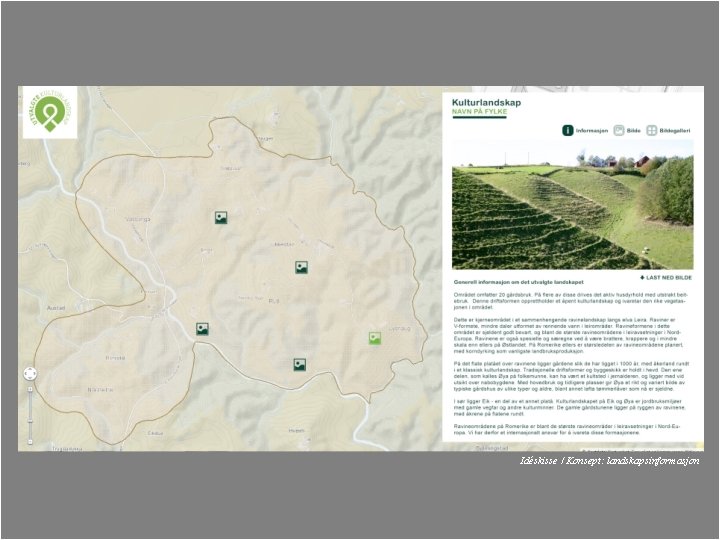Select the highlighted light-green image marker
This screenshot has width=720, height=540.
(375, 338)
